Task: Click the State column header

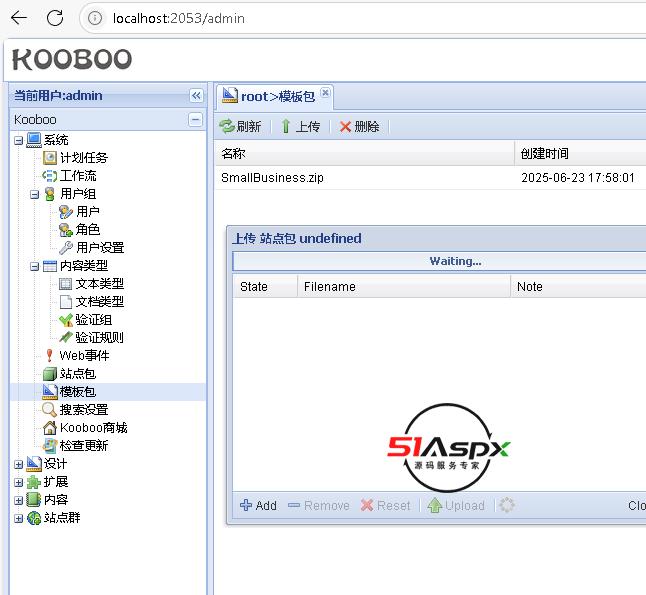Action: 265,286
